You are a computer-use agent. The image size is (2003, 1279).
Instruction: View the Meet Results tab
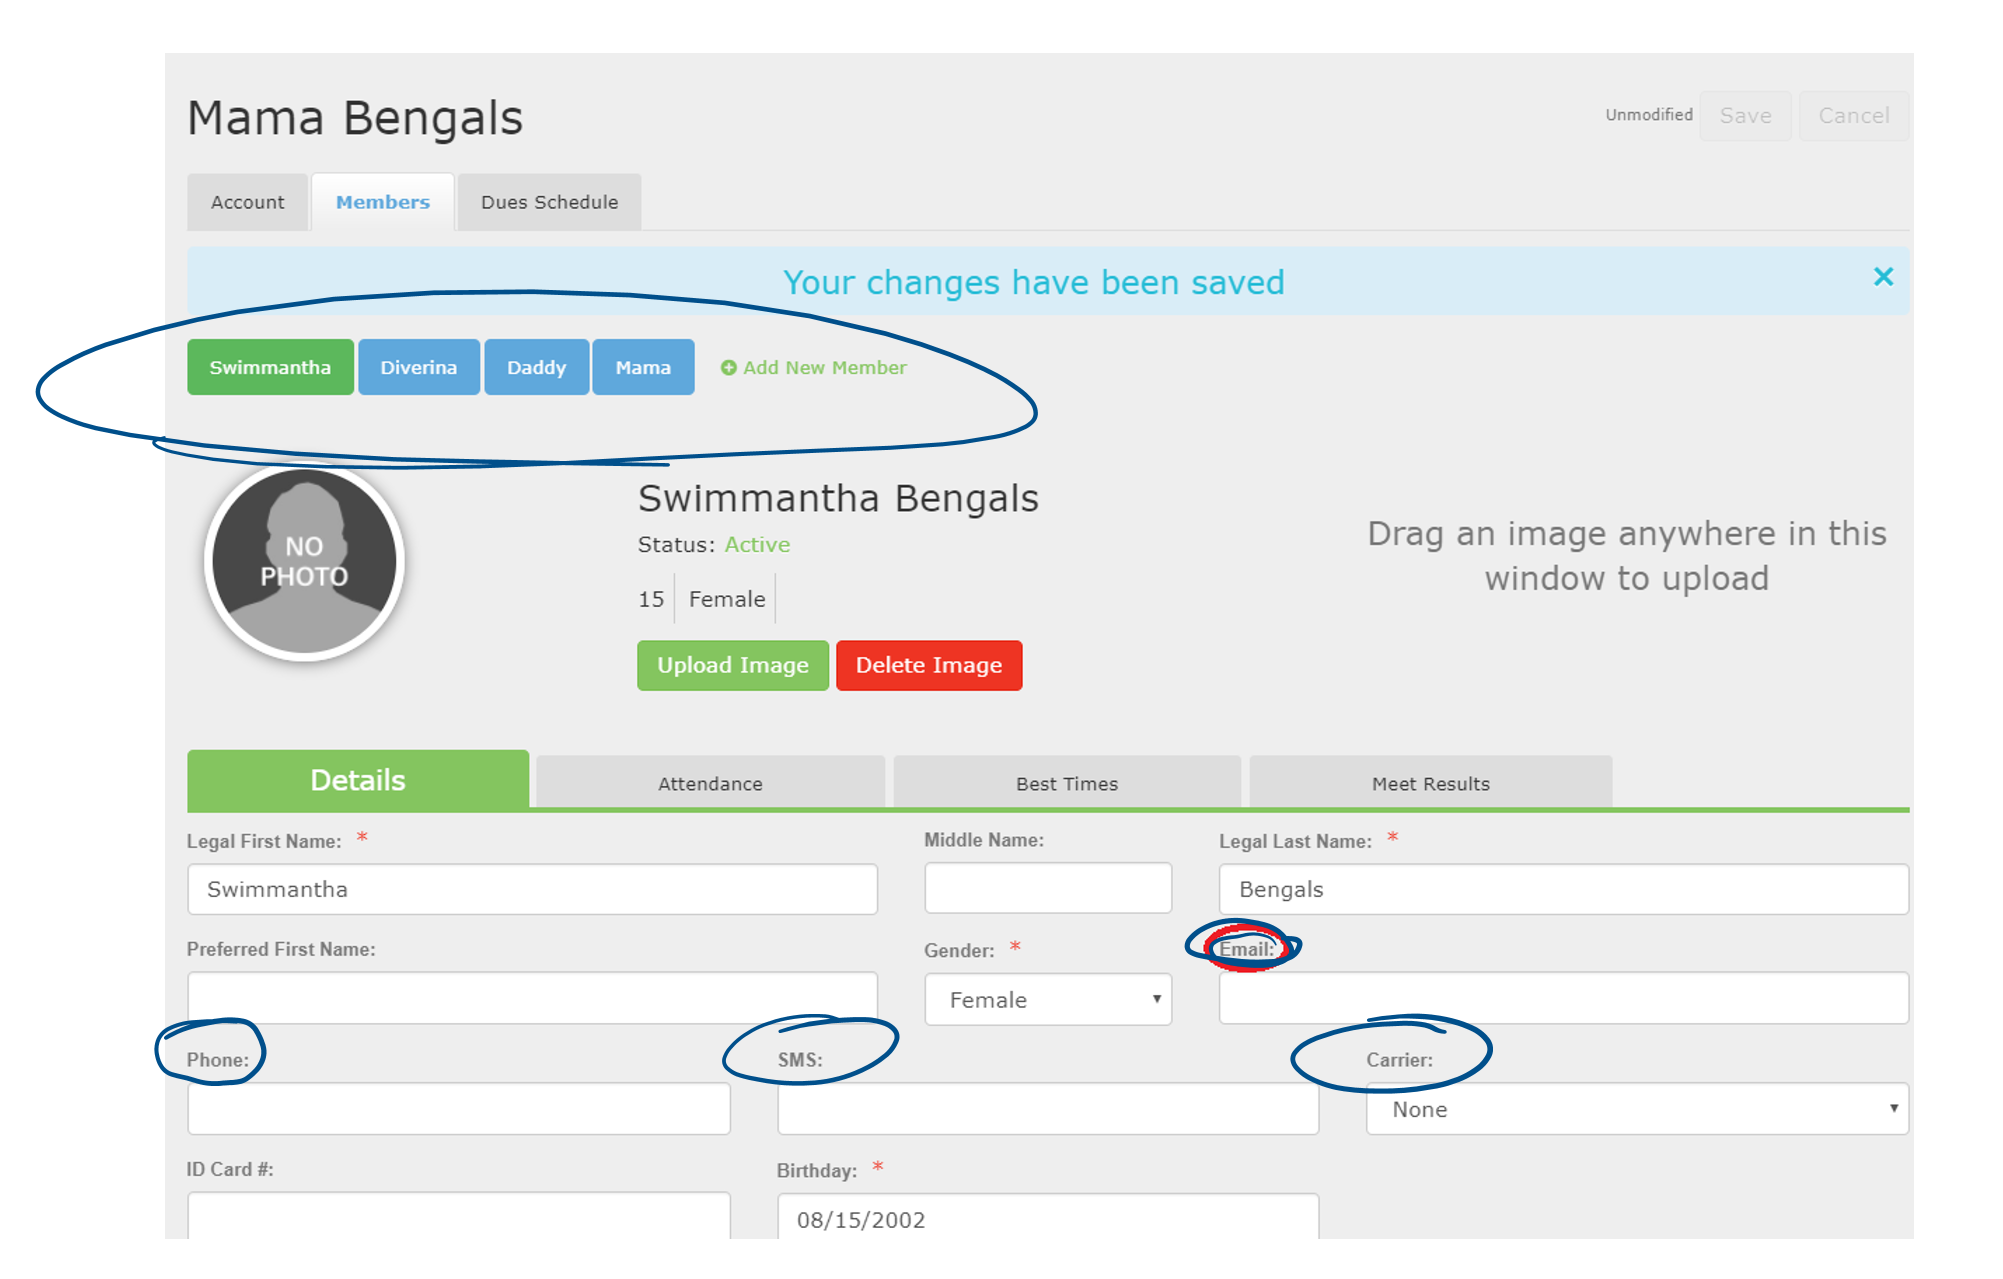1430,783
